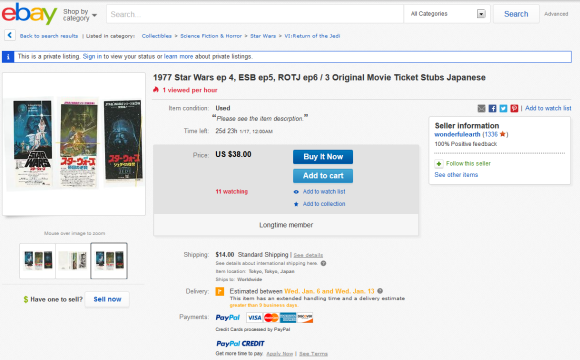Share listing via email icon

click(481, 108)
